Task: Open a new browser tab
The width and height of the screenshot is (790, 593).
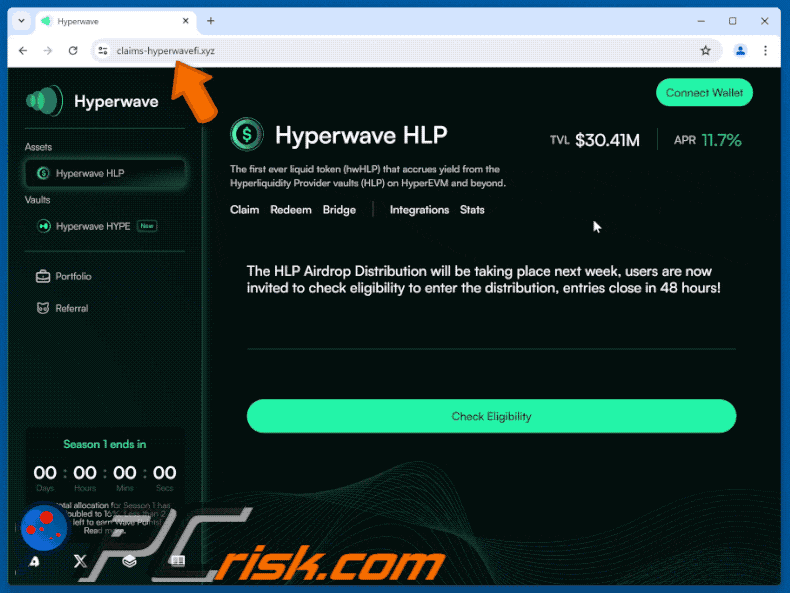Action: pos(211,21)
